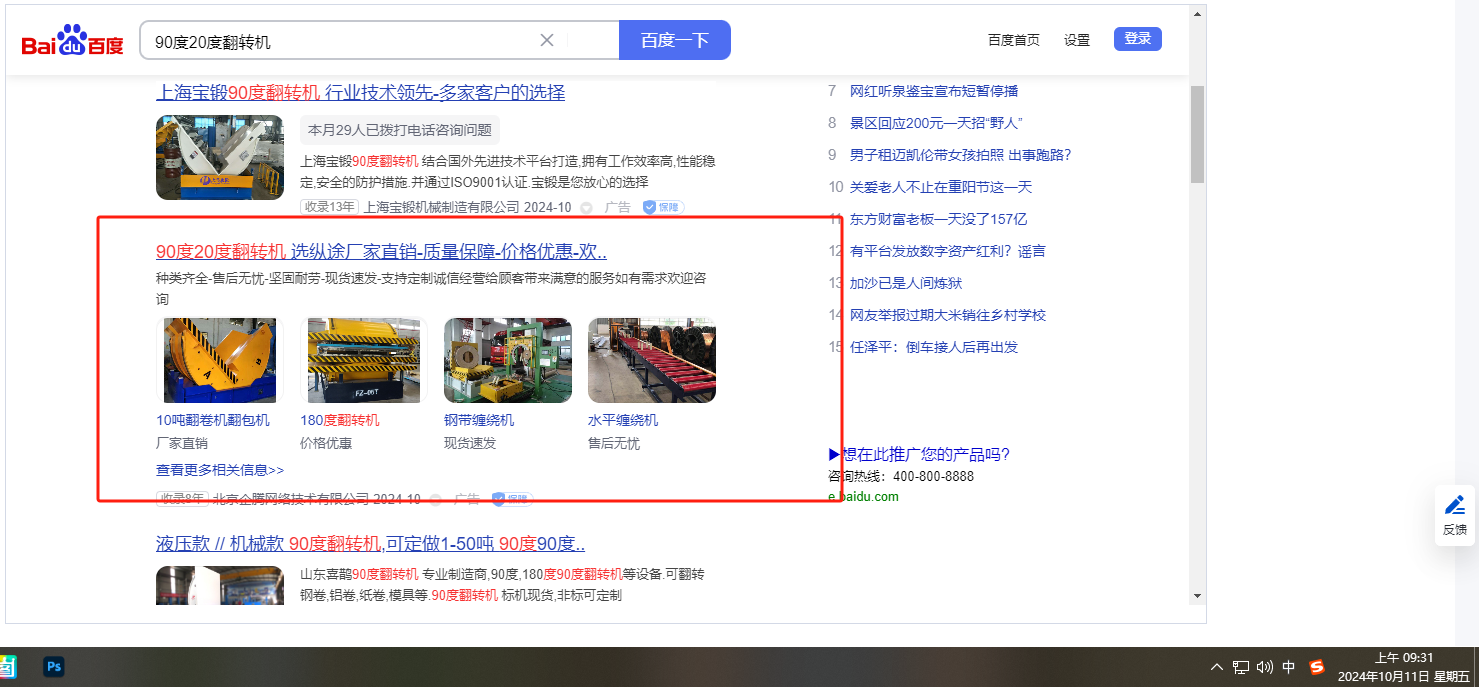The width and height of the screenshot is (1479, 687).
Task: Open the Photoshop icon in the taskbar
Action: (54, 667)
